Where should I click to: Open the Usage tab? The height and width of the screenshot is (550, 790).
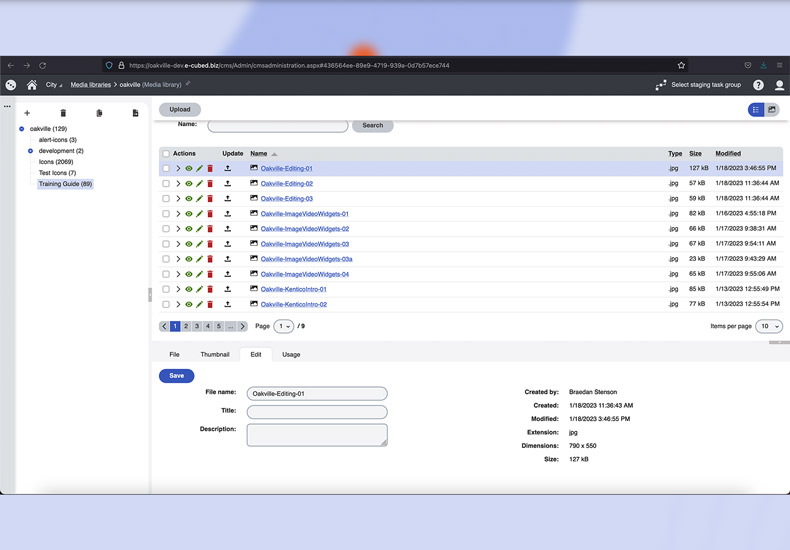[x=291, y=354]
